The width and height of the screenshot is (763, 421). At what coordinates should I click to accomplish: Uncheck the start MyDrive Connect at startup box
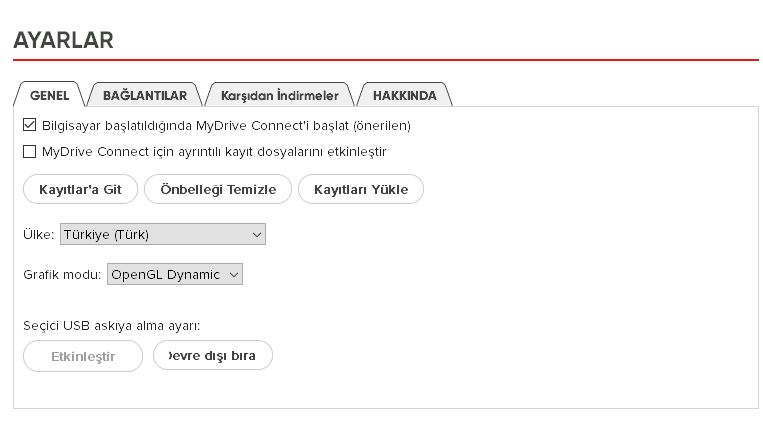point(29,125)
